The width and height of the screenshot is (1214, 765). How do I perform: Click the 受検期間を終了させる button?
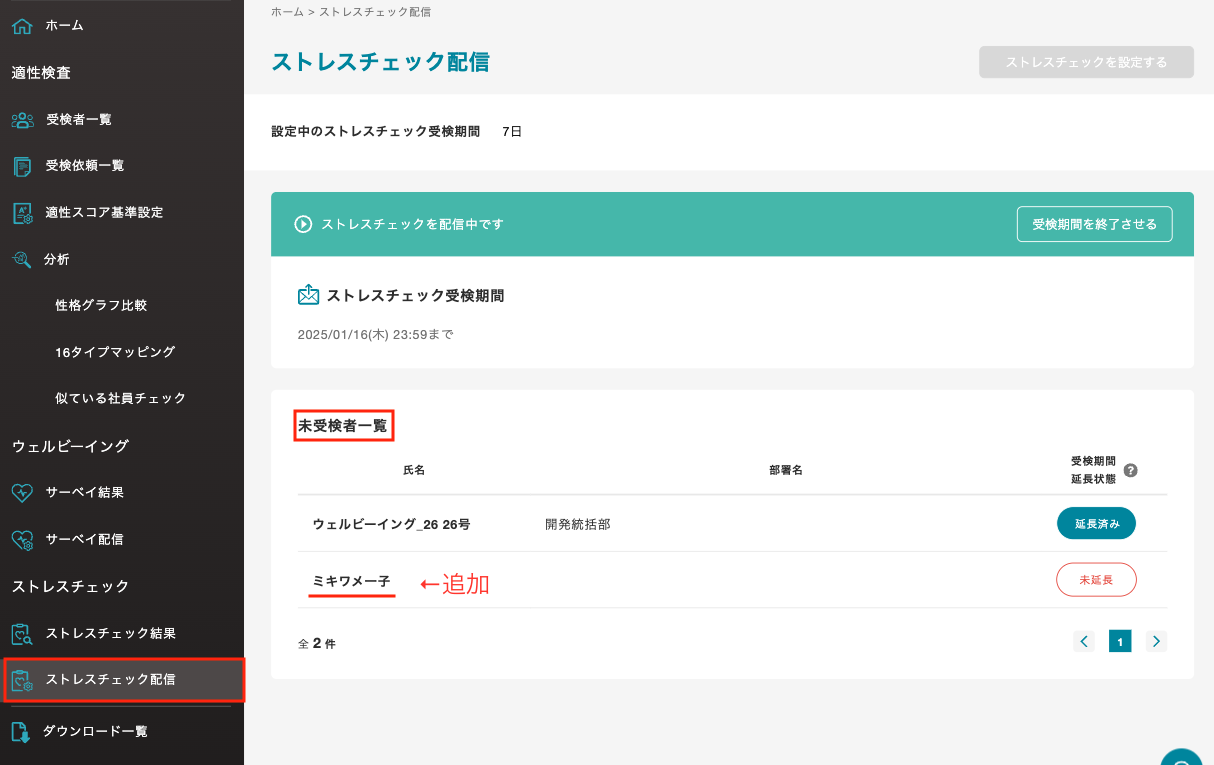pyautogui.click(x=1094, y=224)
